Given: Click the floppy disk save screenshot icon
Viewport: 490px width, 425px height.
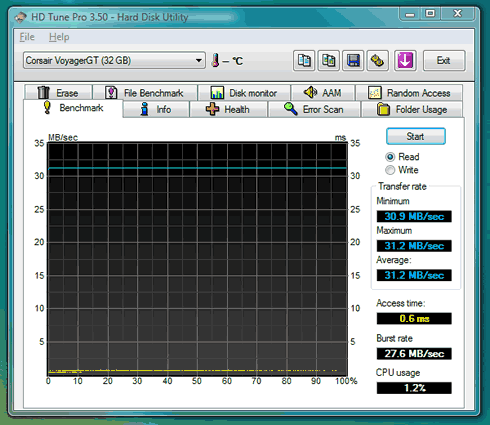Looking at the screenshot, I should [353, 61].
